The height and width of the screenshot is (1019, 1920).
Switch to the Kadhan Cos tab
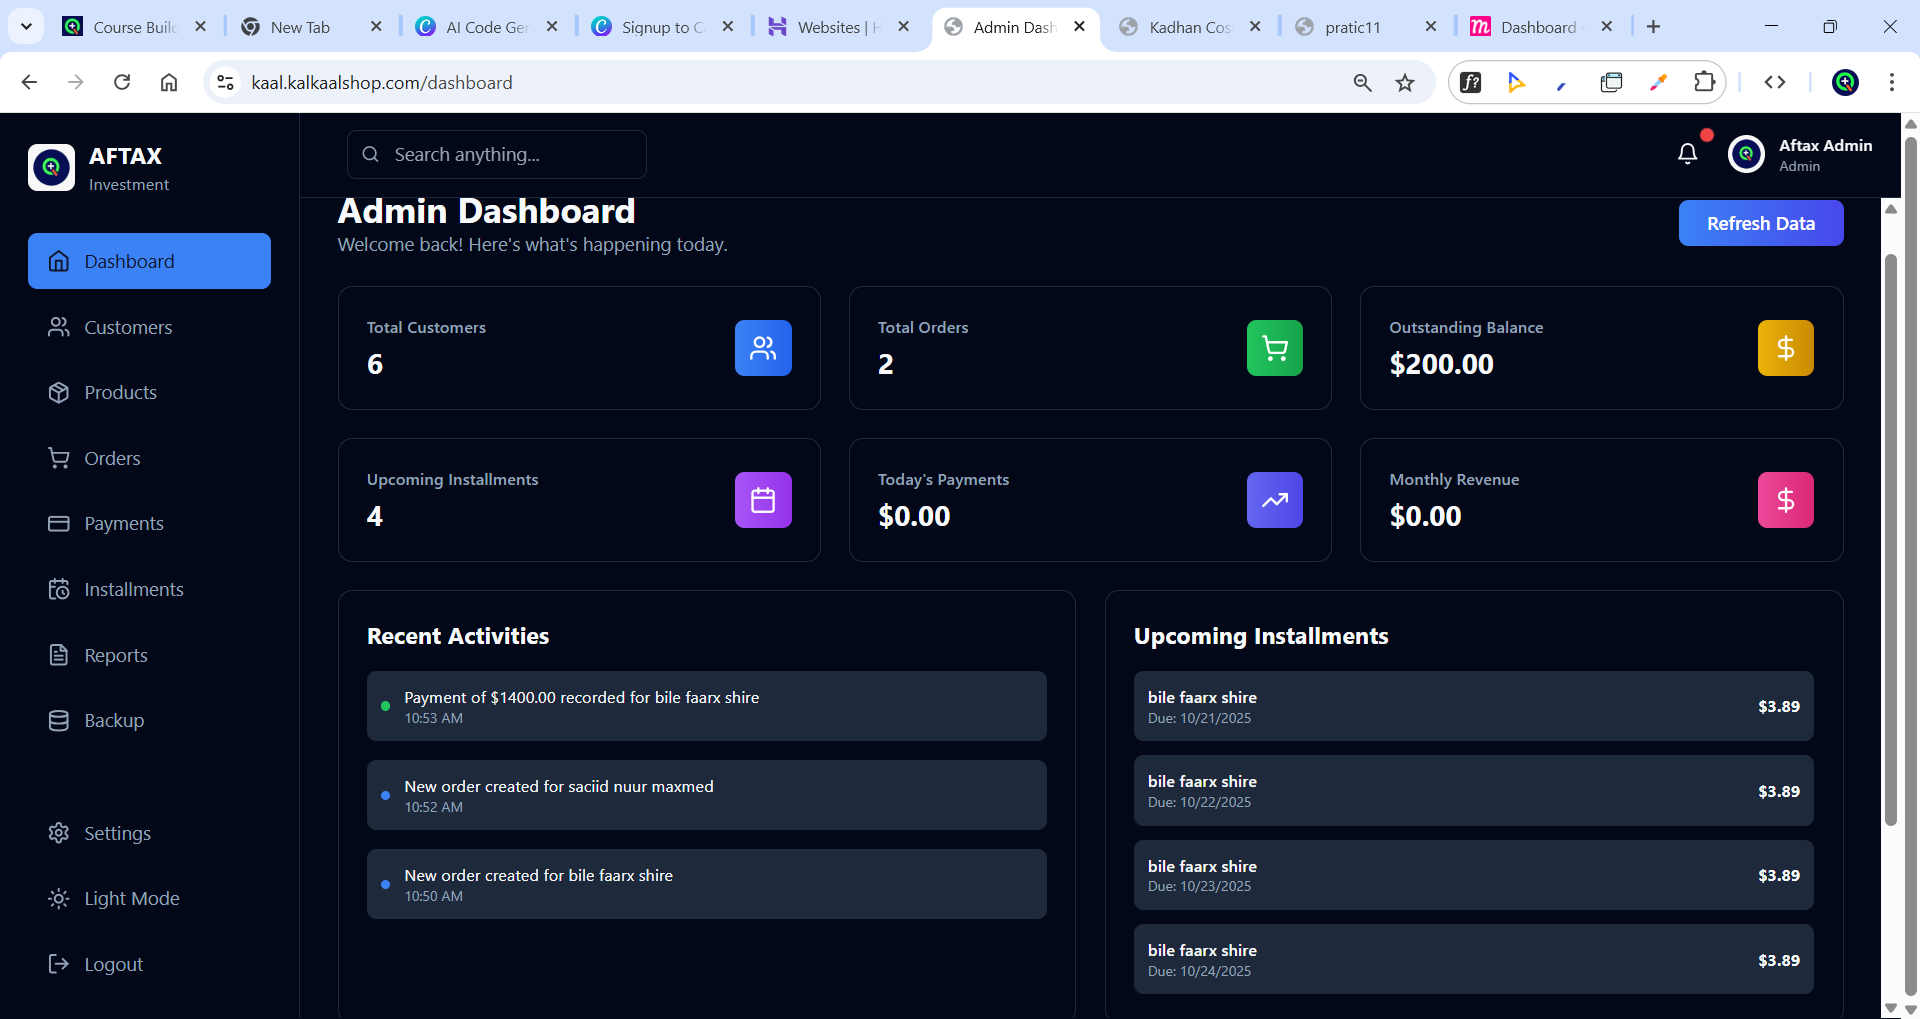[x=1180, y=27]
